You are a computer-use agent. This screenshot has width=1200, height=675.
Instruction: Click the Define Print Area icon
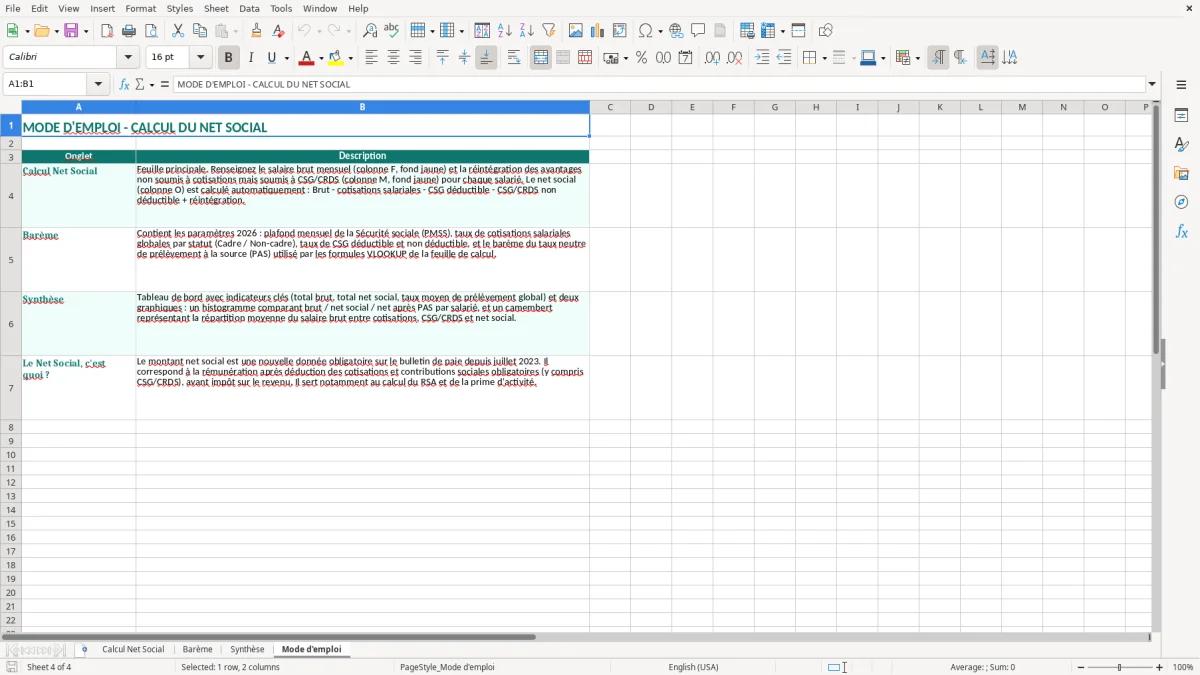[x=747, y=31]
